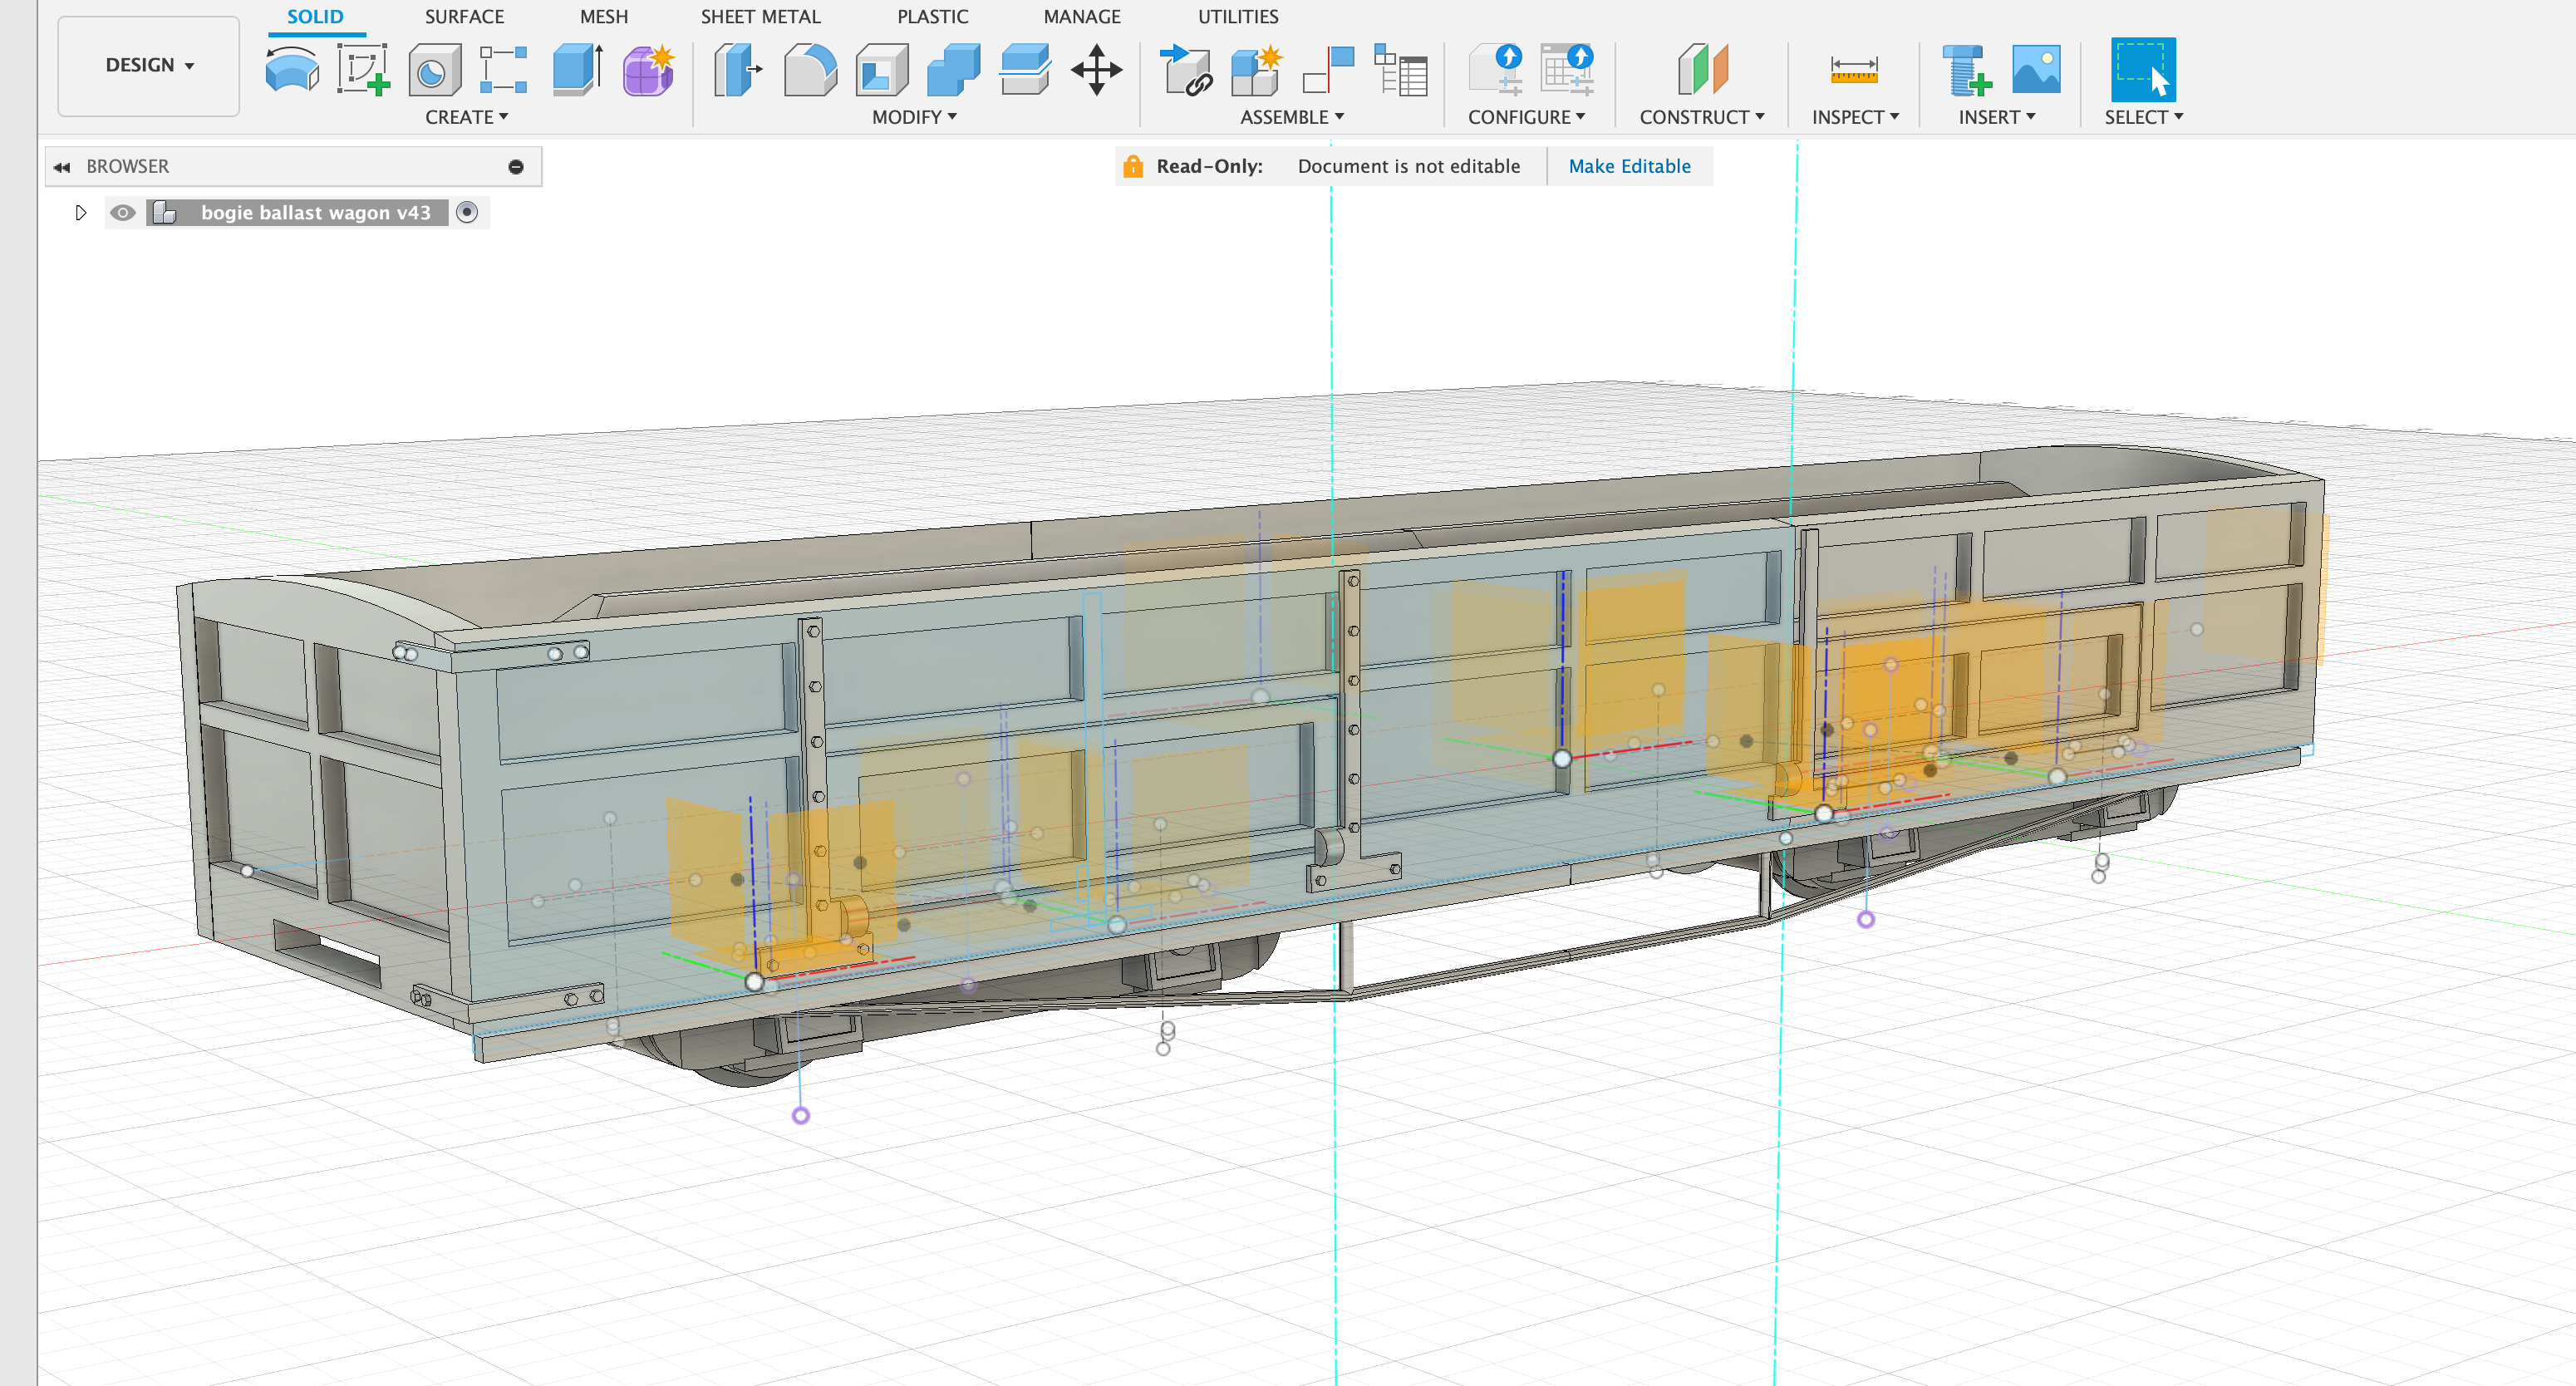The width and height of the screenshot is (2576, 1386).
Task: Toggle the display filter in Browser header
Action: coord(516,166)
